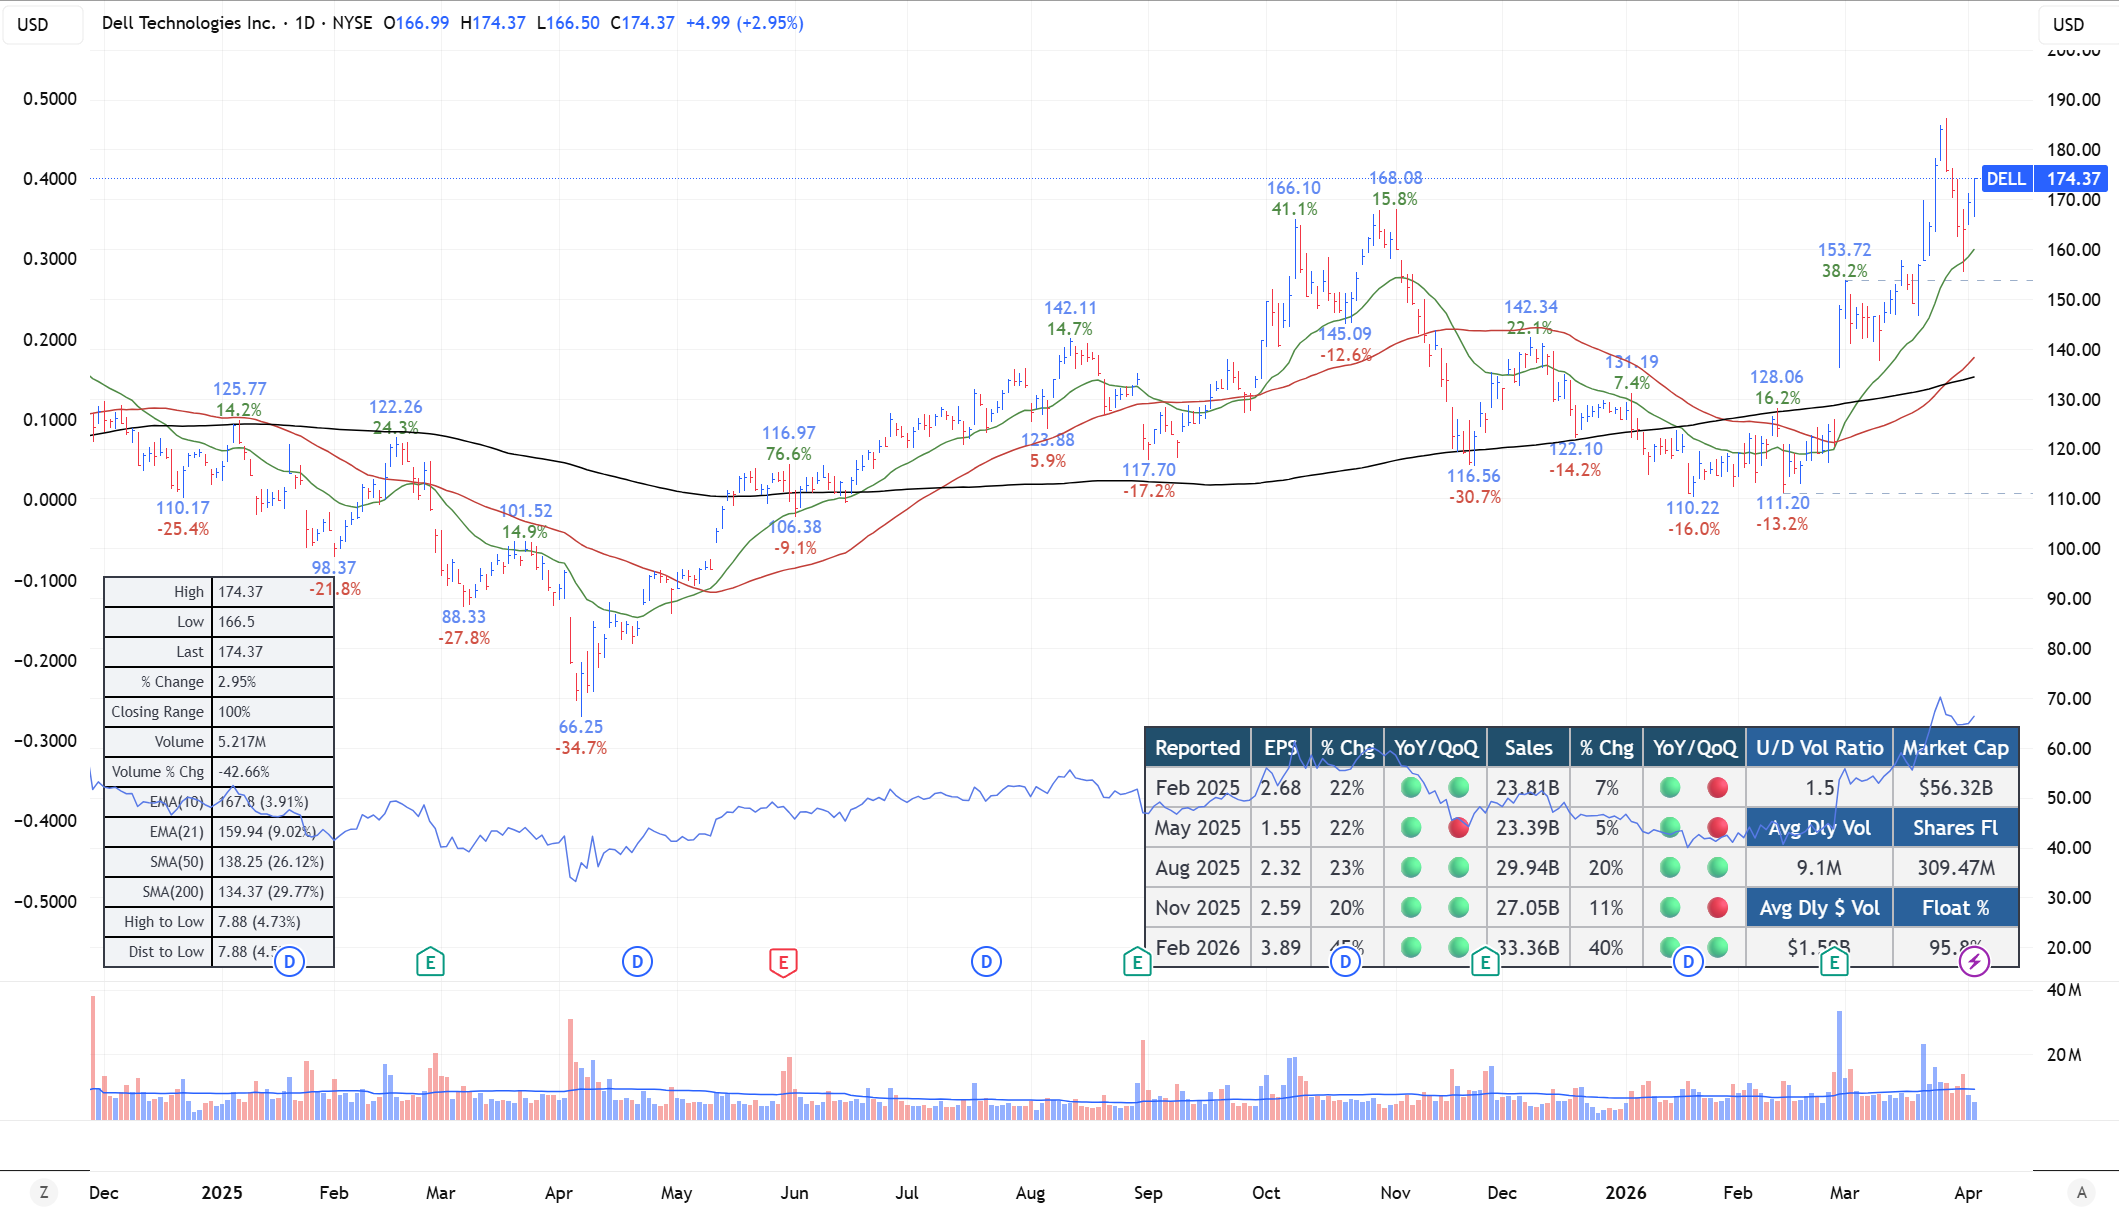Click the earnings marker in late November

click(x=1485, y=962)
